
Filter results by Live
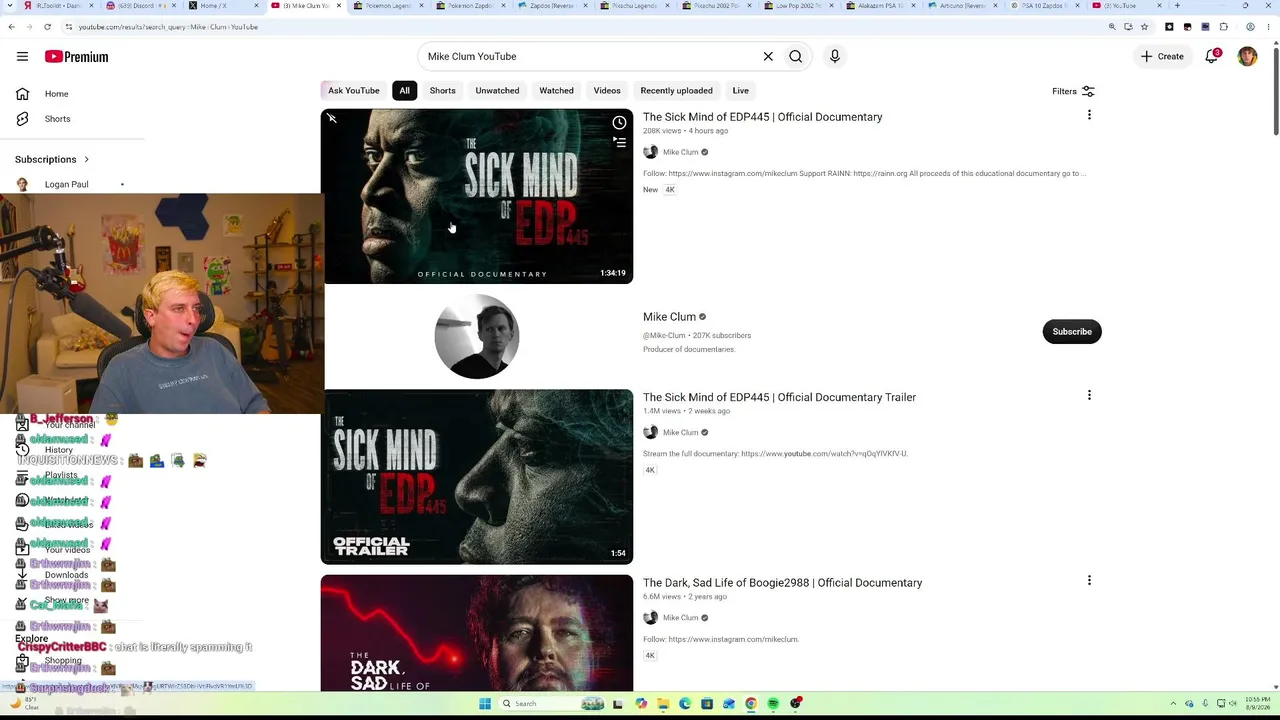(740, 91)
